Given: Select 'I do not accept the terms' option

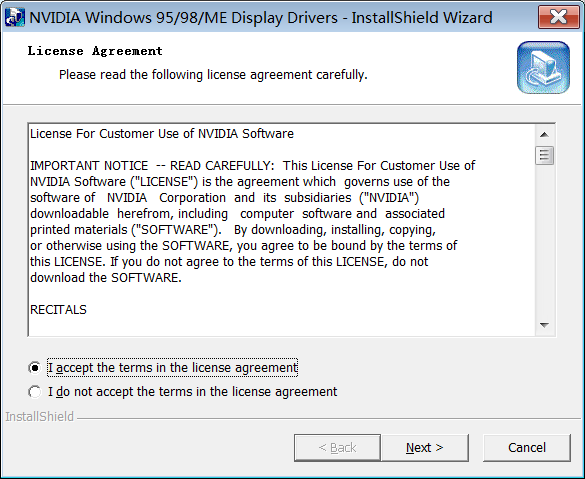Looking at the screenshot, I should [35, 392].
